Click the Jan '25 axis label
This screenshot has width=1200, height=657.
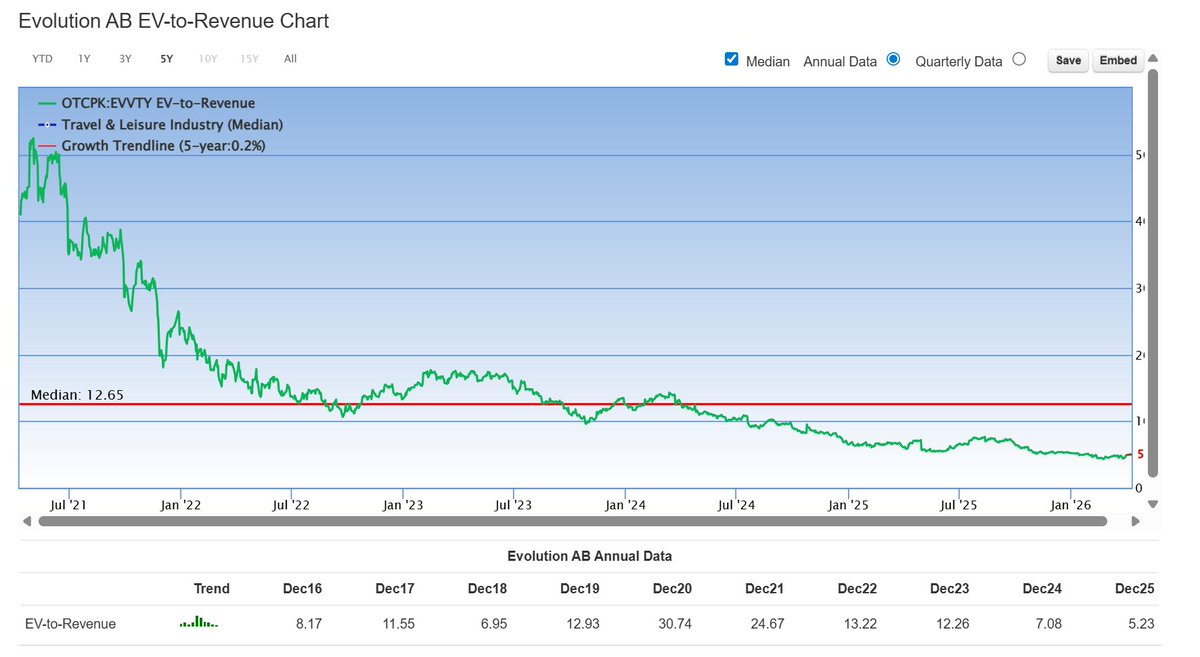[x=848, y=505]
